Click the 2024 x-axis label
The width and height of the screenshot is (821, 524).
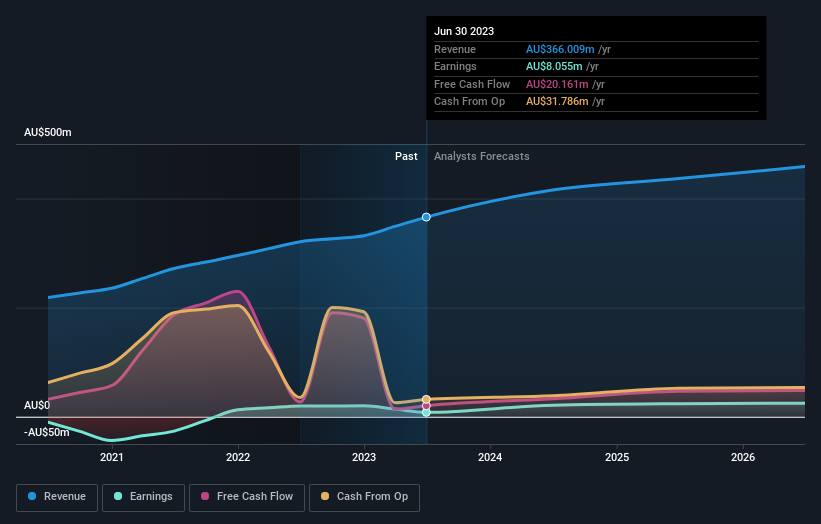tap(490, 457)
